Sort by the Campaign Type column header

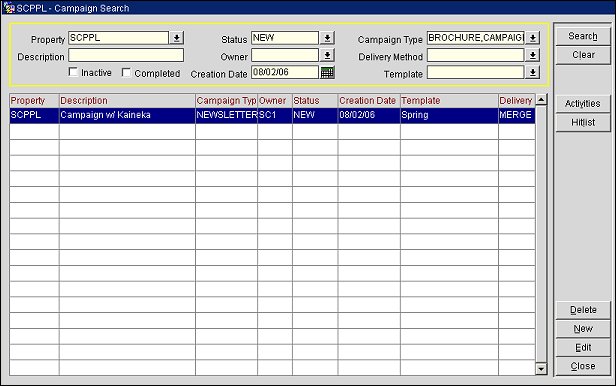[226, 101]
